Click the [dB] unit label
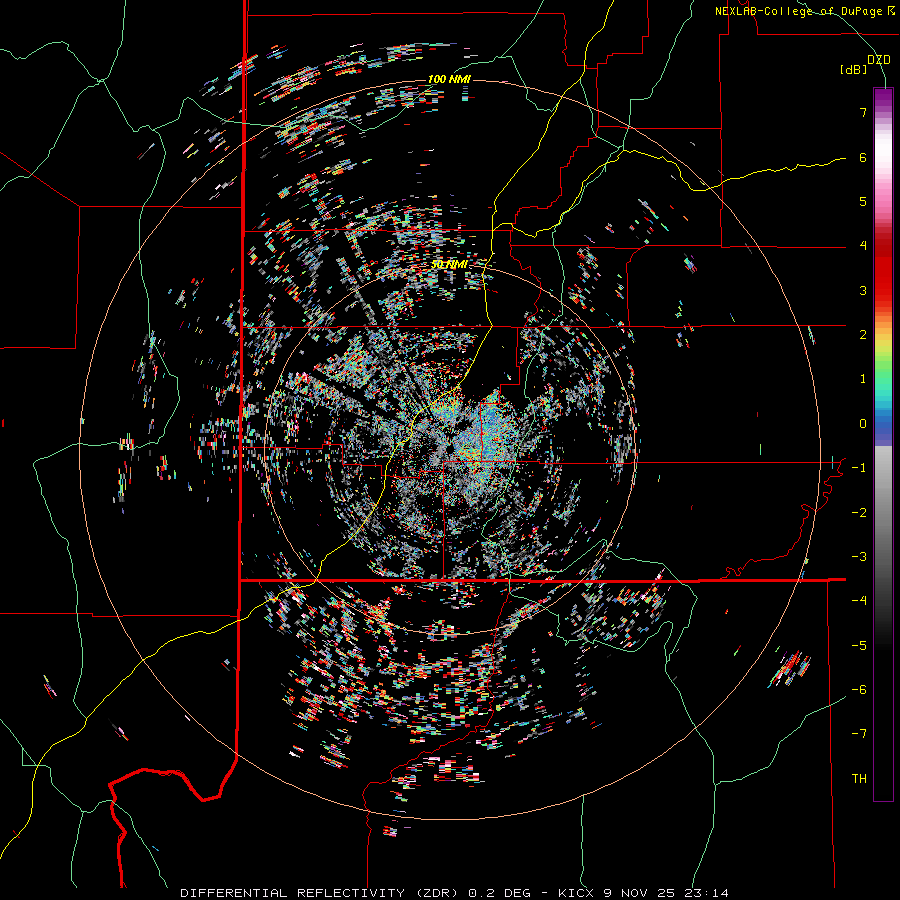The width and height of the screenshot is (900, 900). coord(853,70)
